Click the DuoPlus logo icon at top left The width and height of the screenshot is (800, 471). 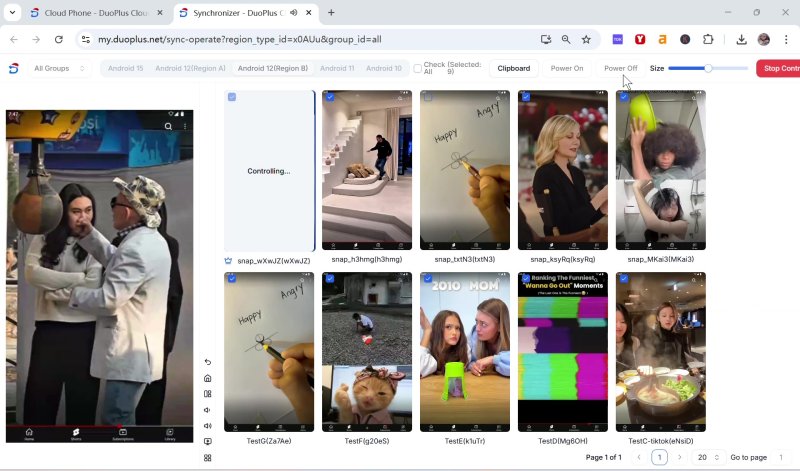(x=14, y=68)
